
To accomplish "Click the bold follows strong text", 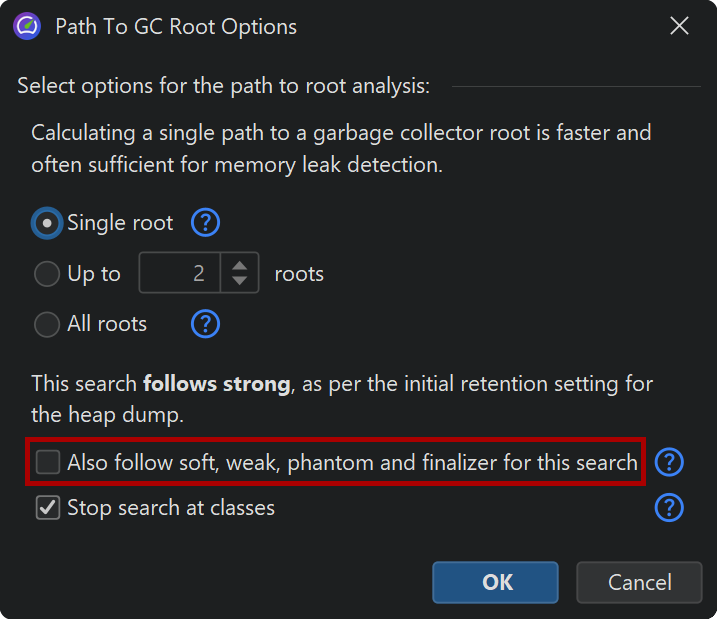I will (216, 383).
